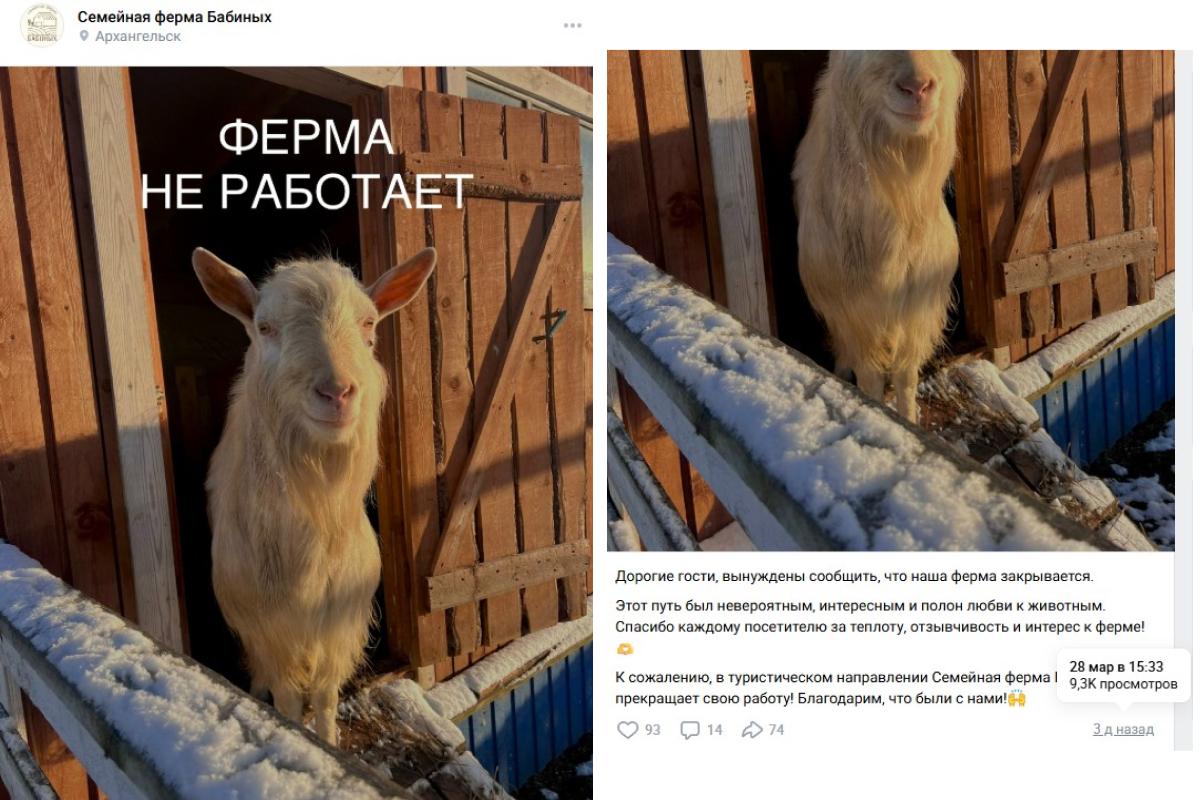
Task: Like the post with the heart icon
Action: (627, 730)
